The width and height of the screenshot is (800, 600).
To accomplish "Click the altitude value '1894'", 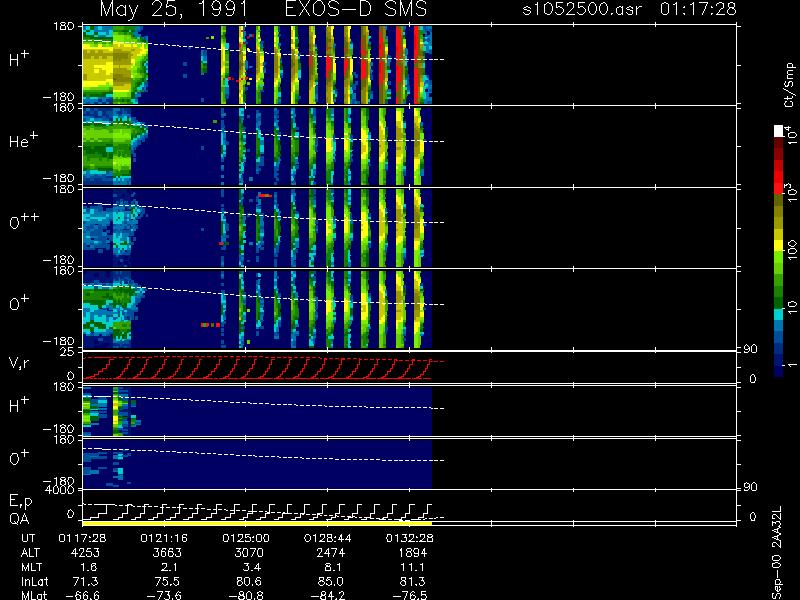I will (x=412, y=553).
